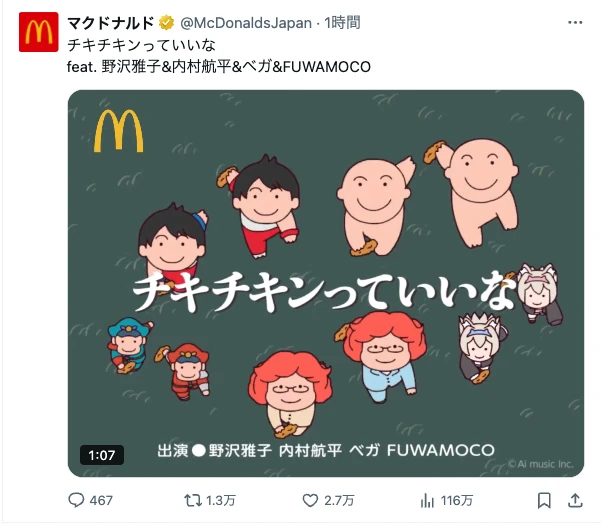Click the 1時間 timestamp link
The height and width of the screenshot is (524, 601).
(x=342, y=23)
